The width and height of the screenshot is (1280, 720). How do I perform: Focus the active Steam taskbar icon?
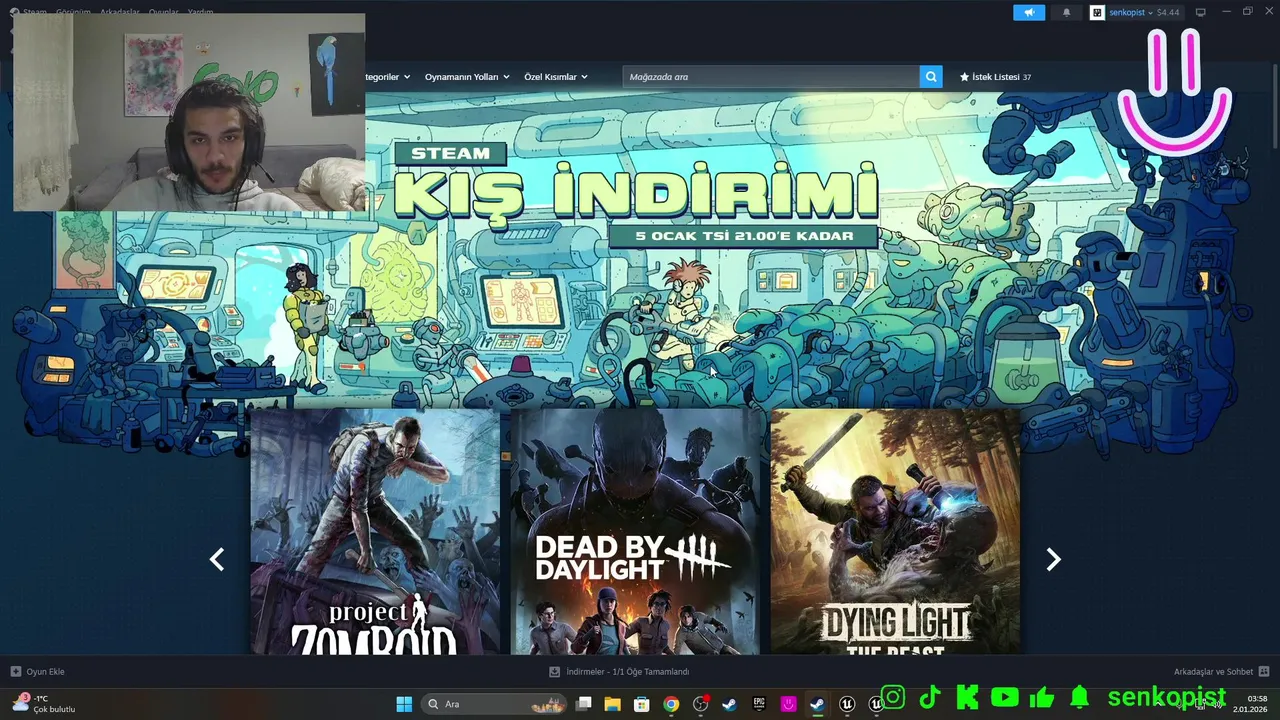point(817,704)
